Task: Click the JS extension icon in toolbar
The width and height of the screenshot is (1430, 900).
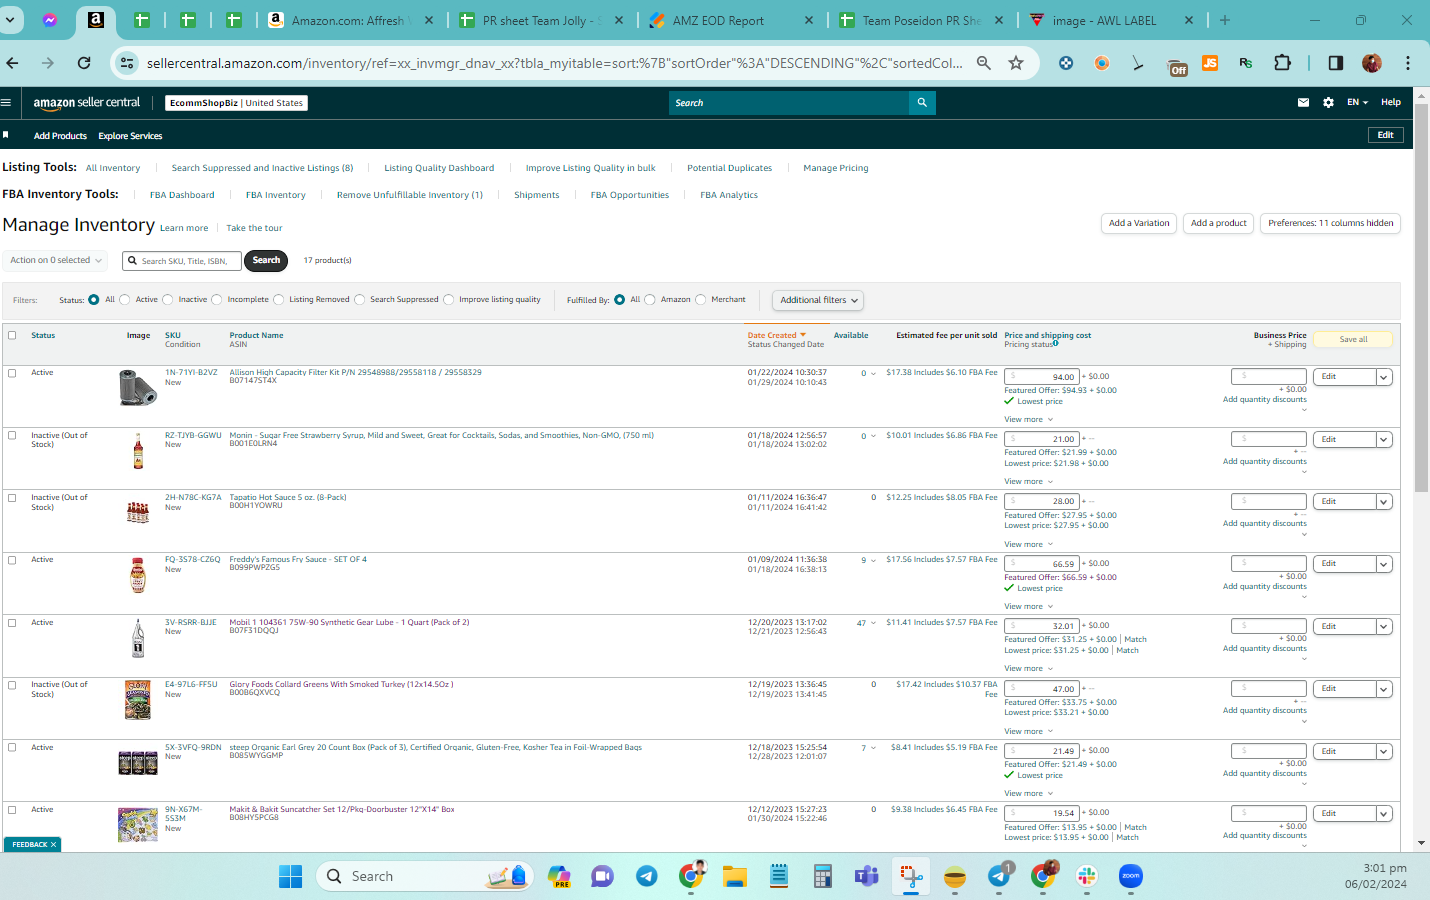Action: pos(1209,63)
